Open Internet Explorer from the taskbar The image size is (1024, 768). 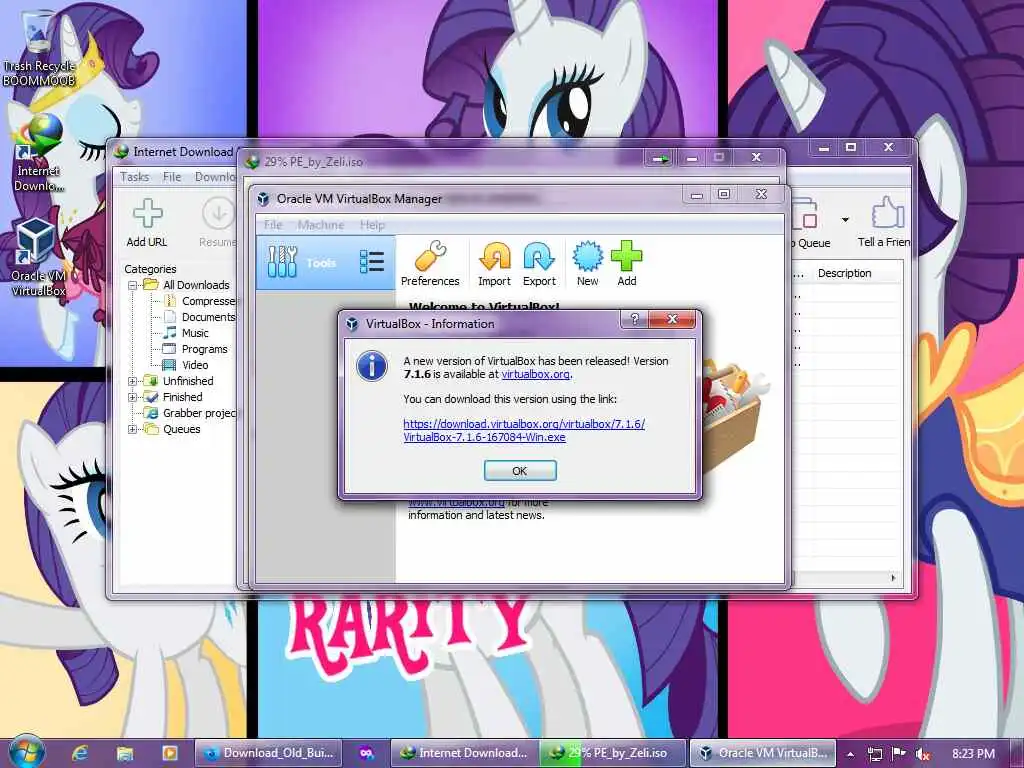[80, 753]
